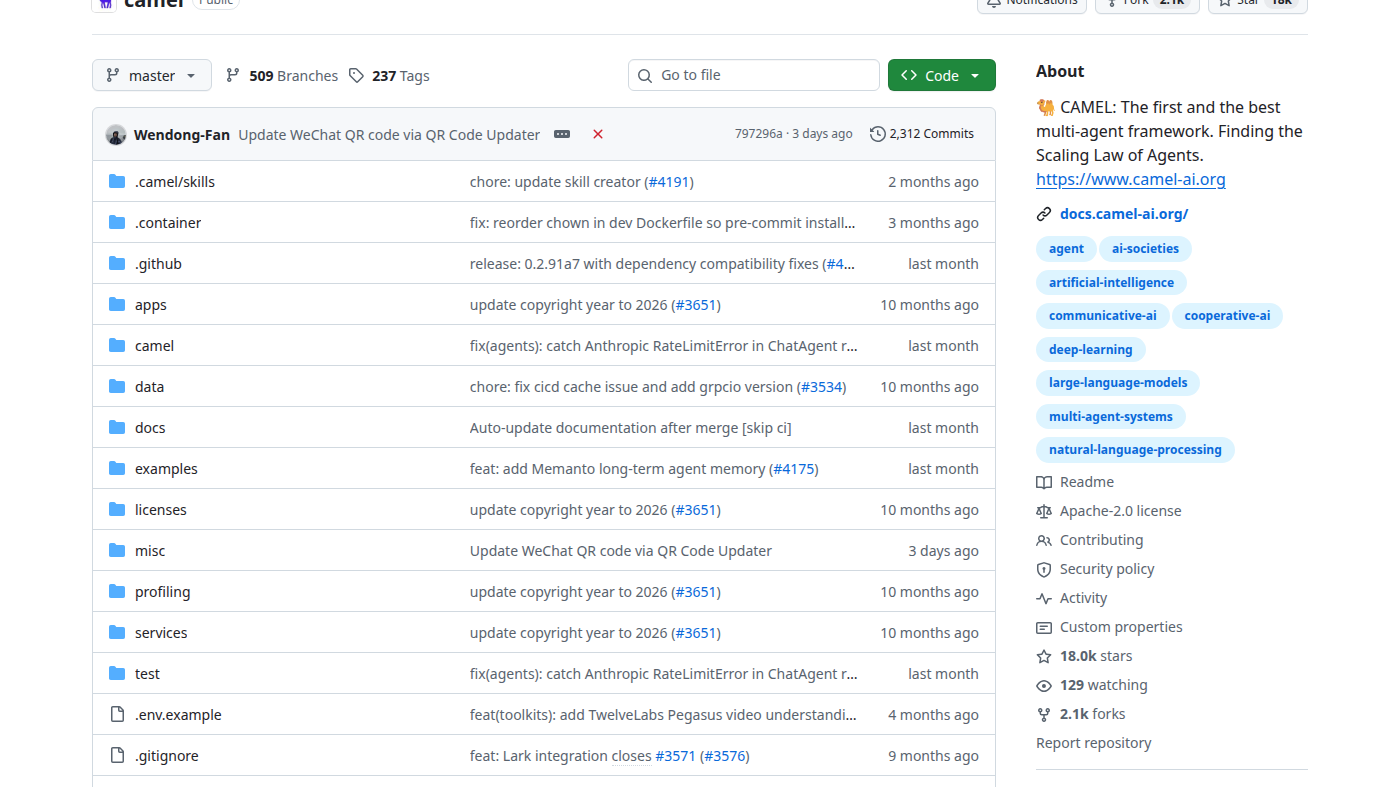This screenshot has height=787, width=1400.
Task: Open the .camel/skills folder name
Action: click(x=175, y=182)
